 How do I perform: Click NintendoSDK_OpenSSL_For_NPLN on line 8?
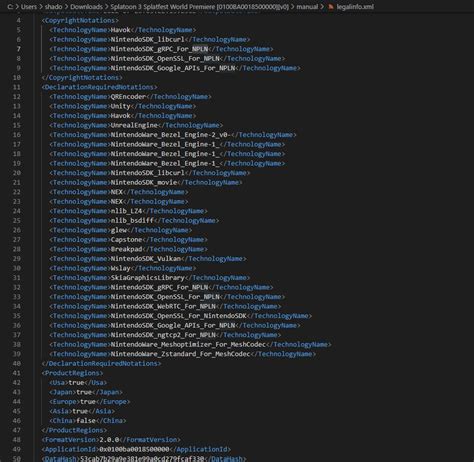coord(165,59)
